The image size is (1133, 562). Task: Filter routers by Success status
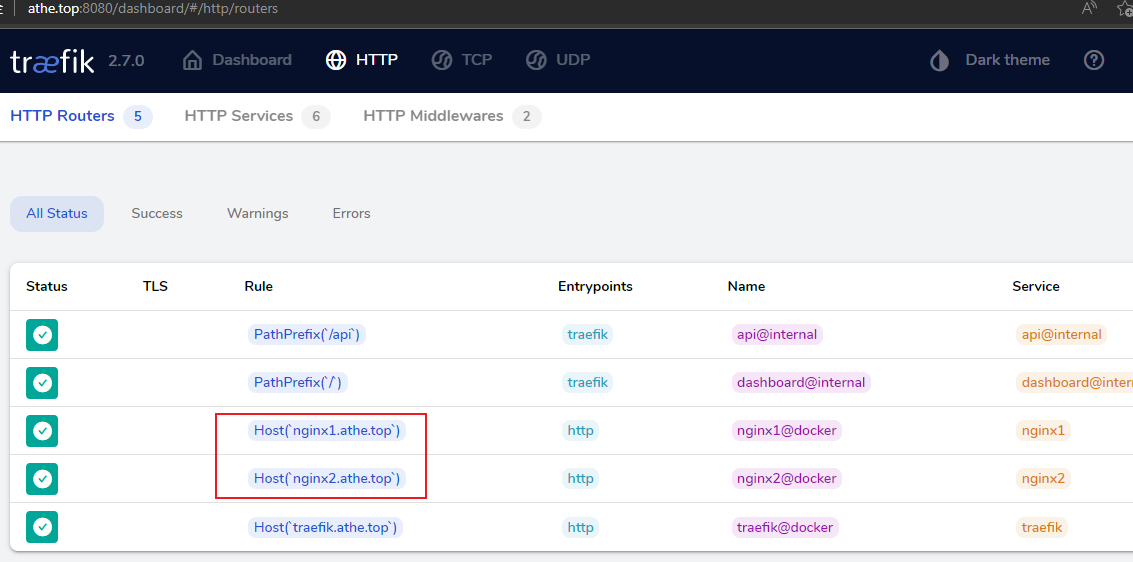pyautogui.click(x=157, y=214)
